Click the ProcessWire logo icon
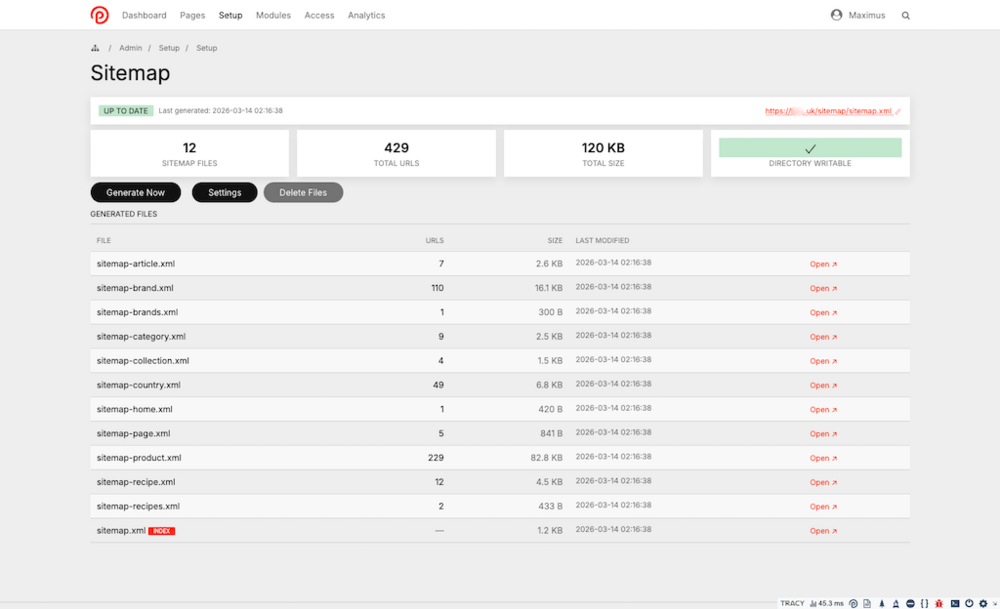1000x609 pixels. [x=99, y=15]
